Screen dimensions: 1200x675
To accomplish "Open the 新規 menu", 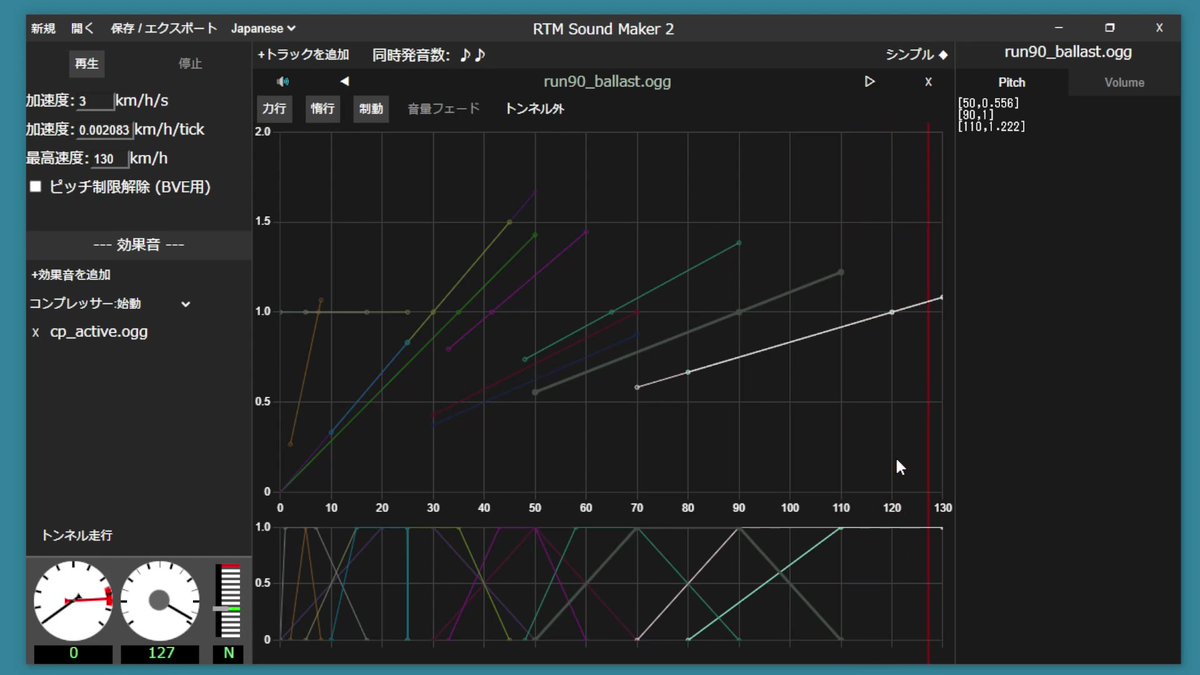I will pos(43,29).
